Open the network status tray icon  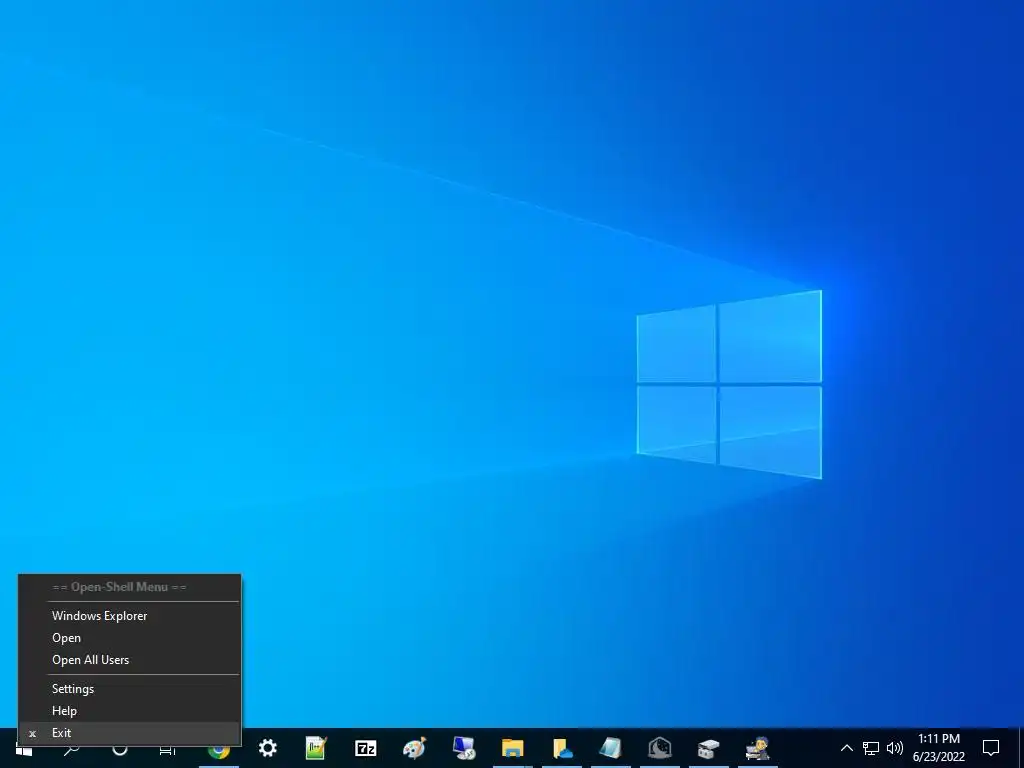(871, 748)
